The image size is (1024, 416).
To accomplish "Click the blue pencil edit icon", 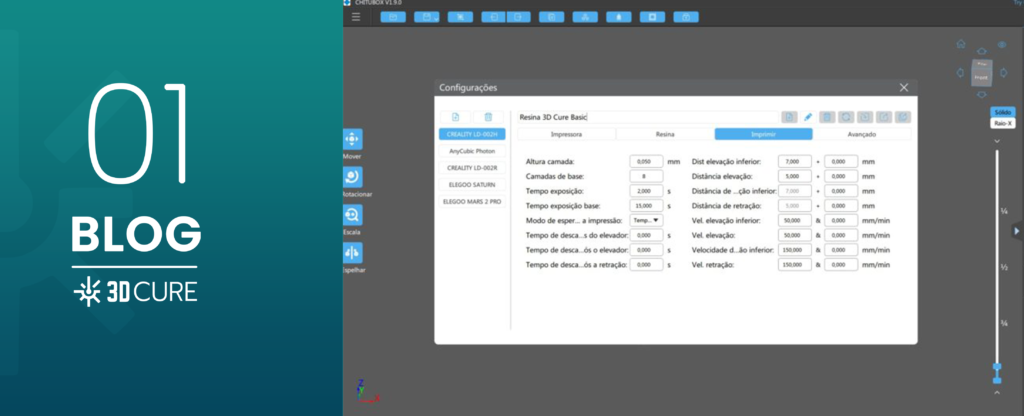I will 808,117.
